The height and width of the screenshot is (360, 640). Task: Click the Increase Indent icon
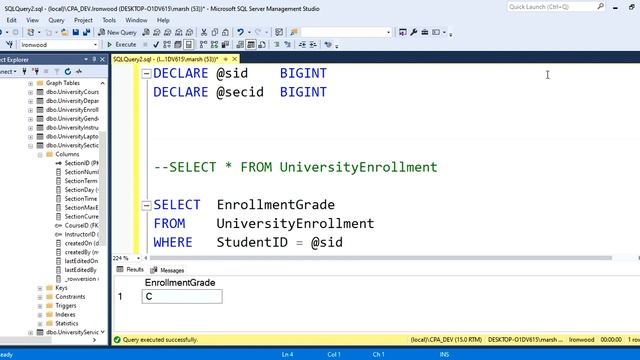point(313,44)
